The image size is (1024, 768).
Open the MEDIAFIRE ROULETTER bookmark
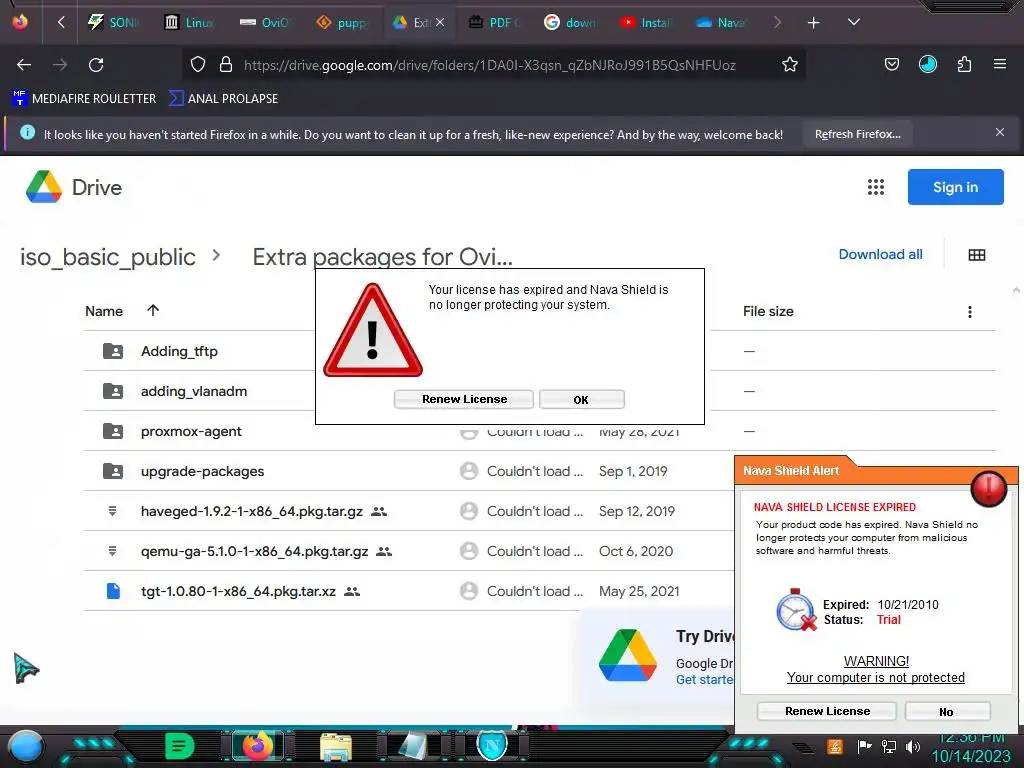click(84, 99)
